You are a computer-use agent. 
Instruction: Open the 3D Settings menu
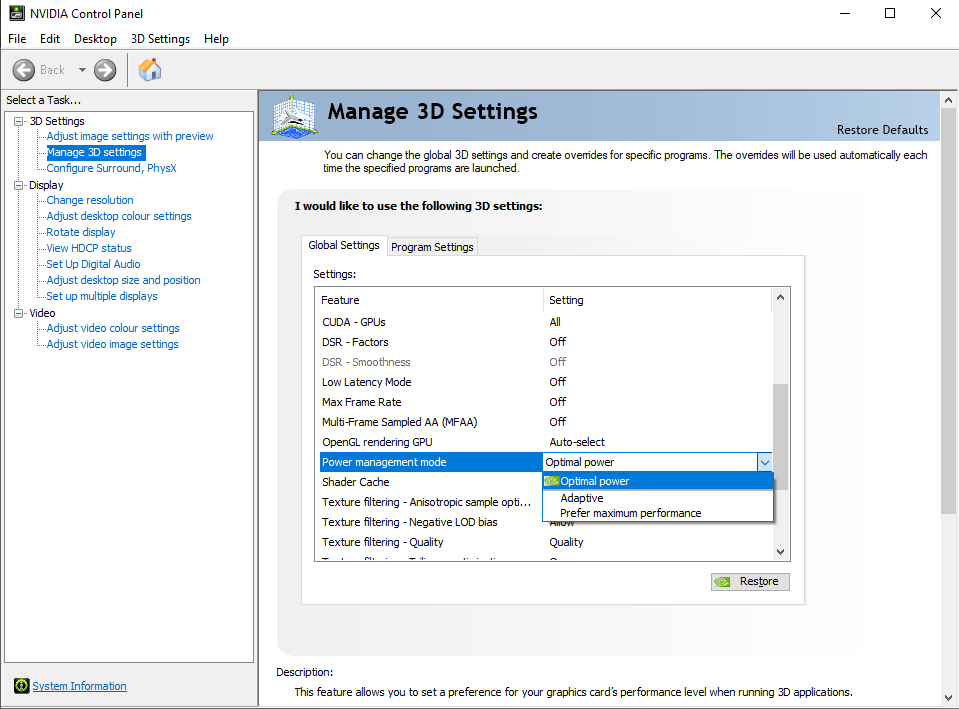coord(160,39)
